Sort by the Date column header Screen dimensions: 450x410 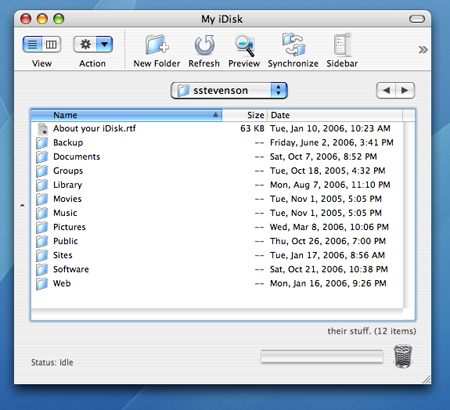point(335,115)
